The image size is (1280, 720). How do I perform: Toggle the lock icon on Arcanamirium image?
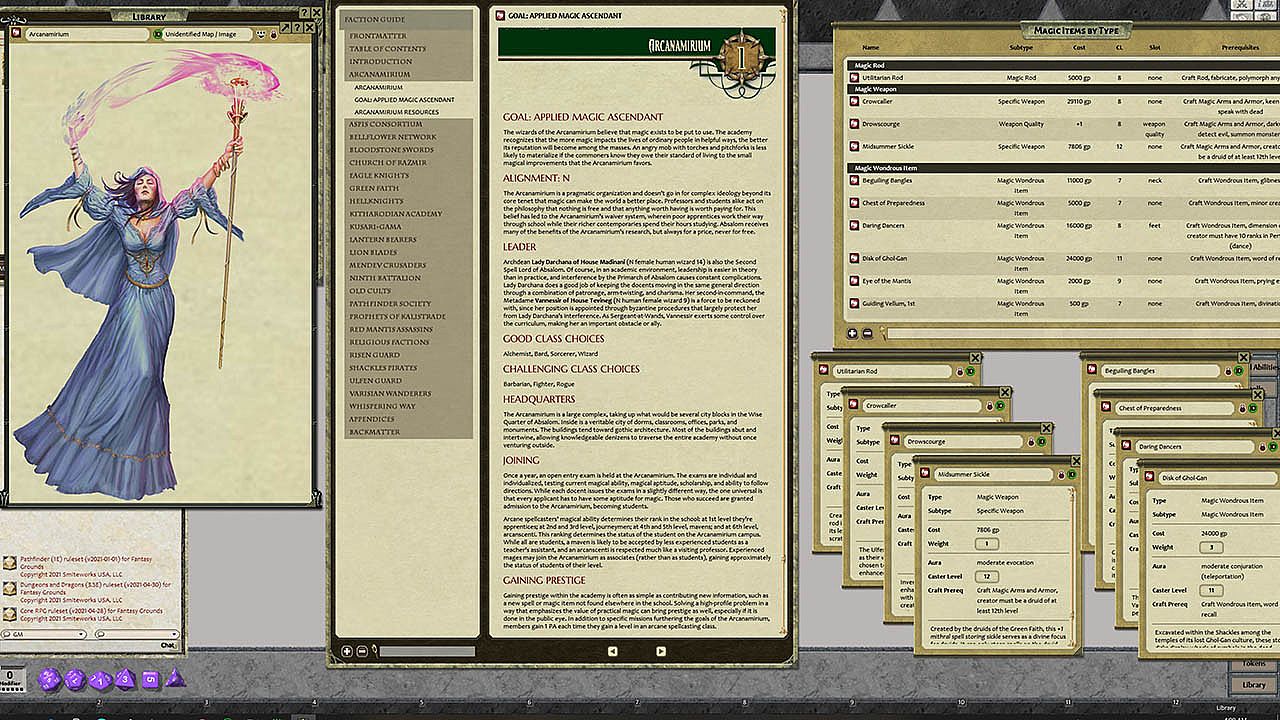tap(273, 34)
